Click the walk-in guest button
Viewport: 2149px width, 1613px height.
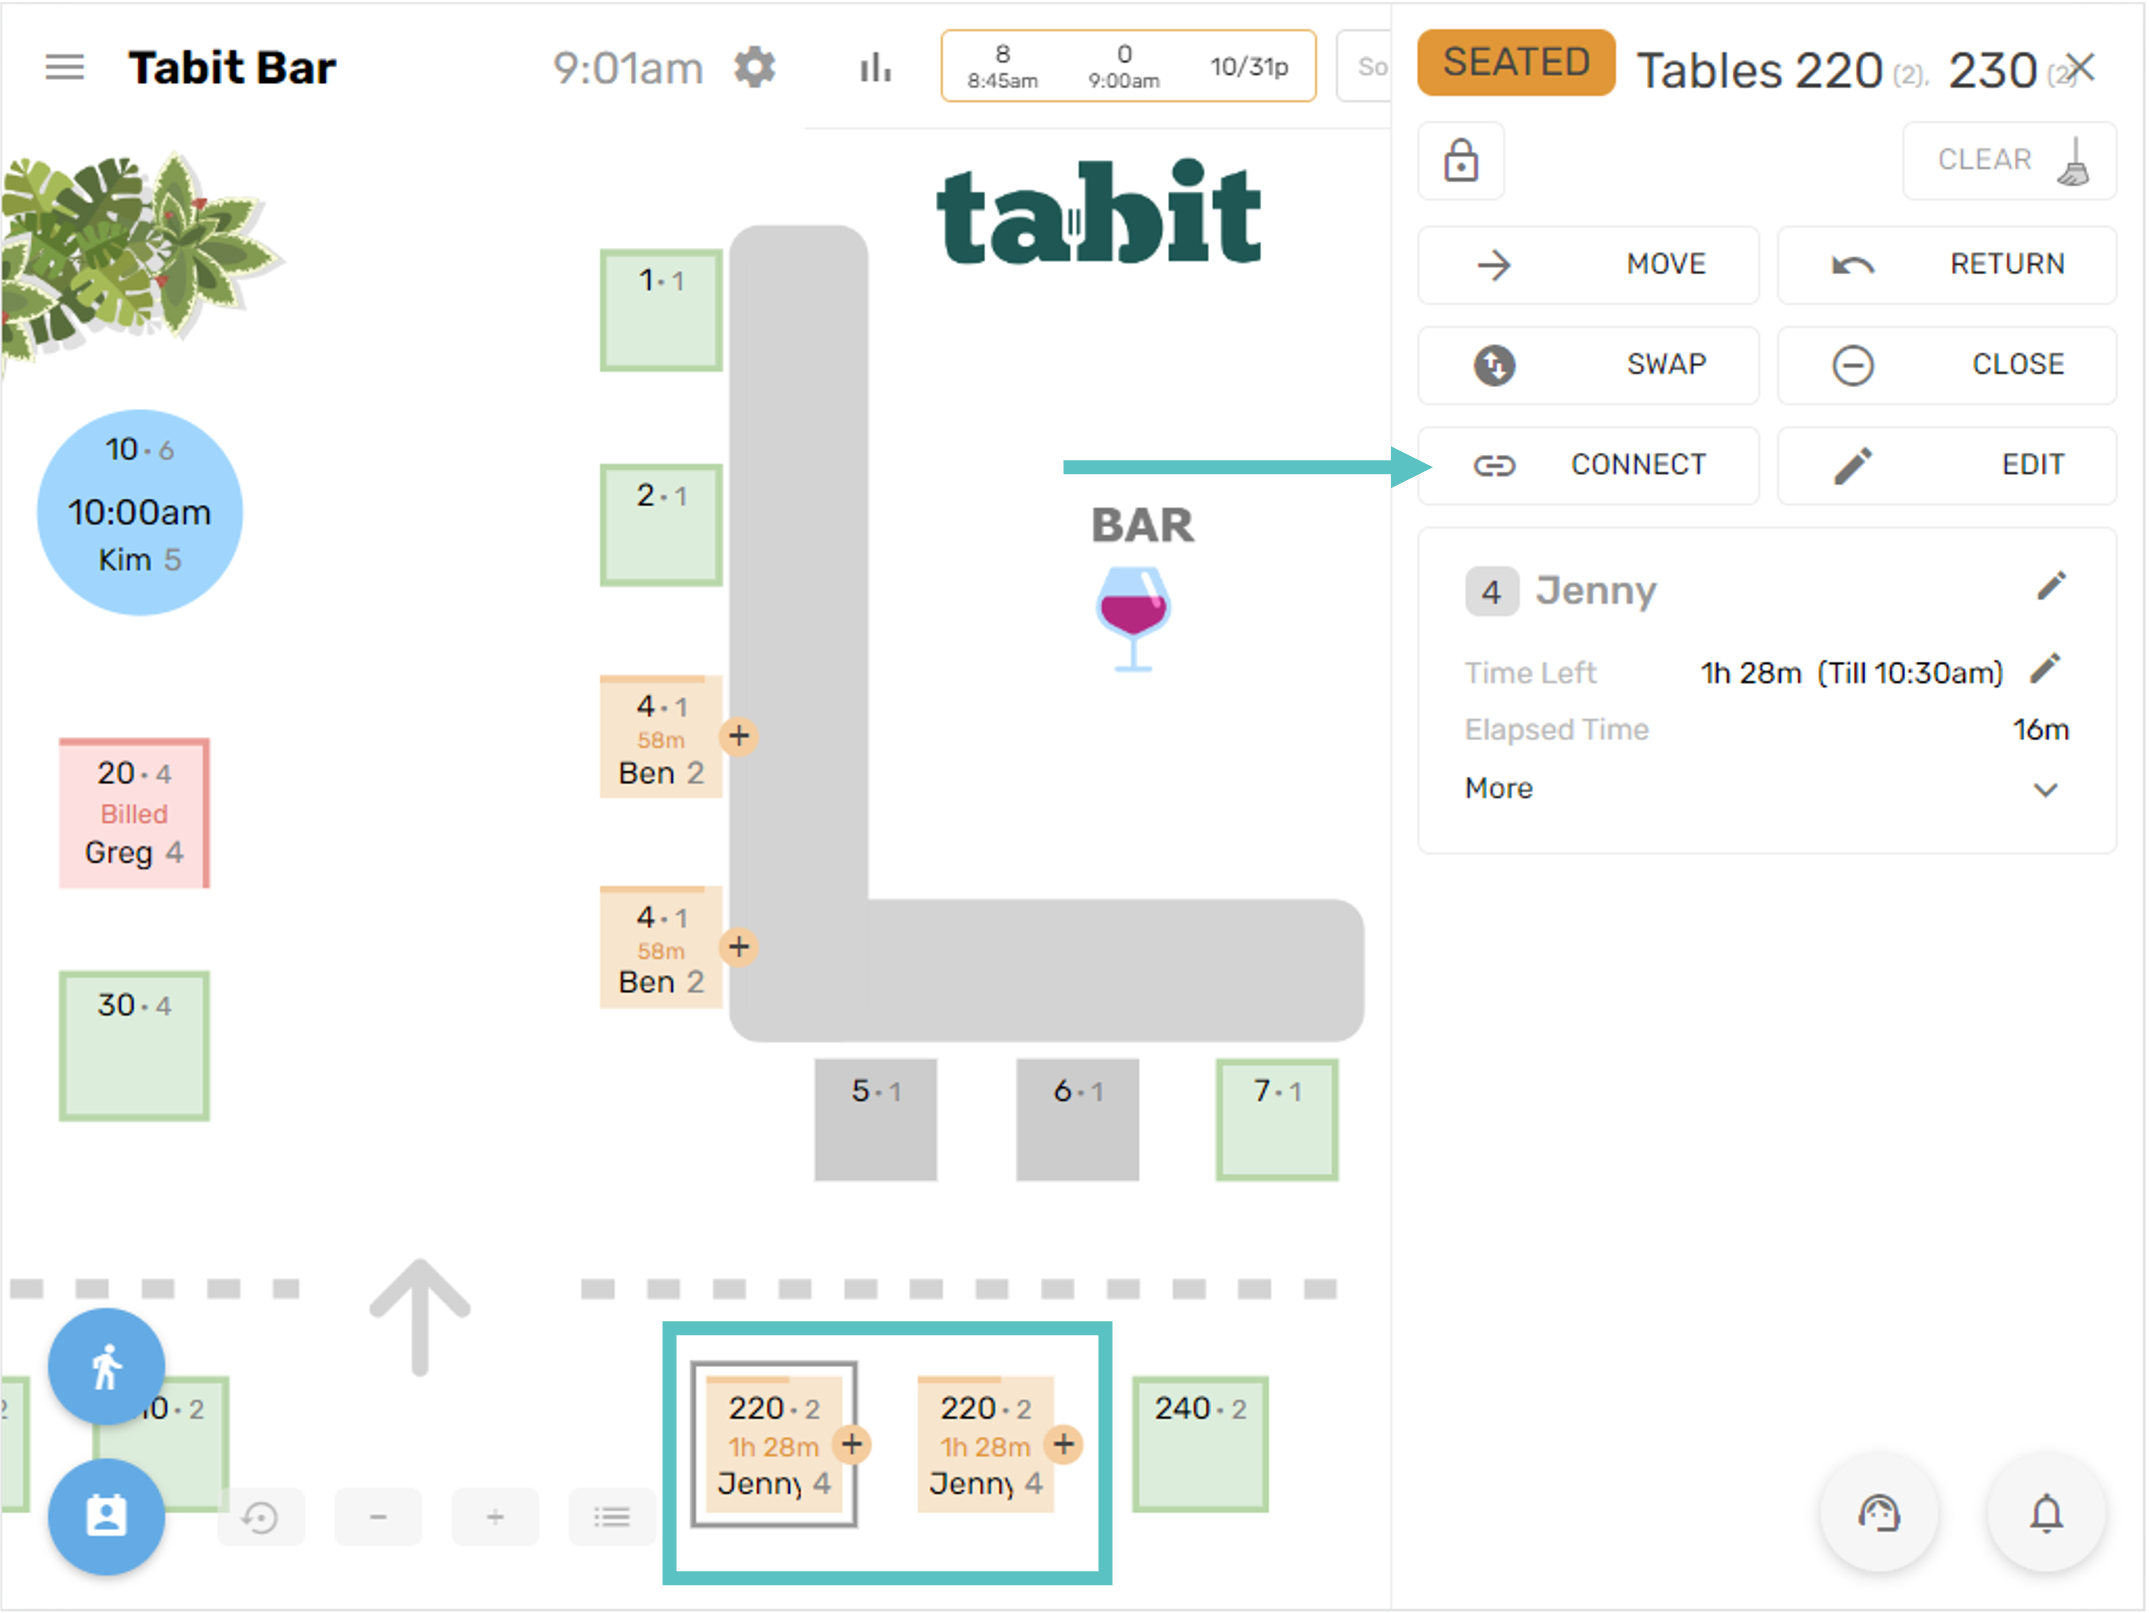point(106,1366)
